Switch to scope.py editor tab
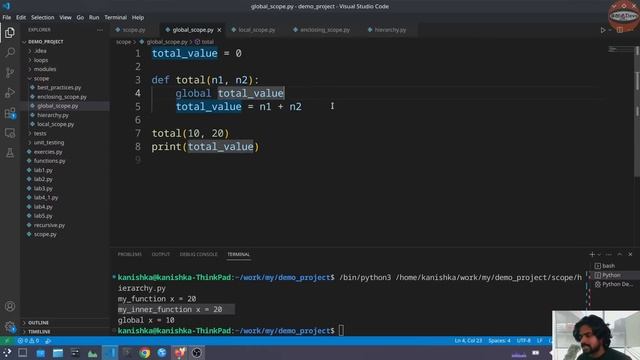This screenshot has height=360, width=640. pyautogui.click(x=133, y=30)
